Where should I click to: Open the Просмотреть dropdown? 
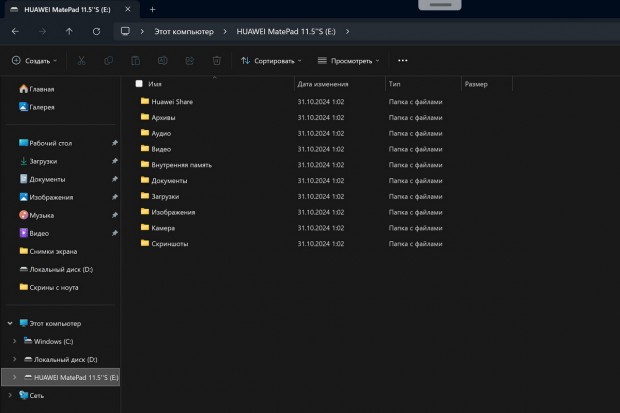coord(348,61)
